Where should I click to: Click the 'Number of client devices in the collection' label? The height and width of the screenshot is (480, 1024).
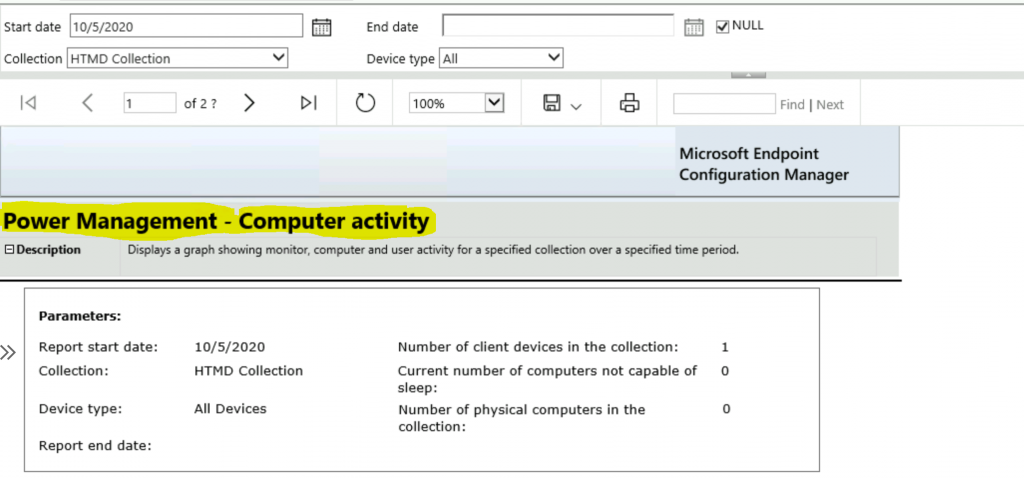point(538,347)
